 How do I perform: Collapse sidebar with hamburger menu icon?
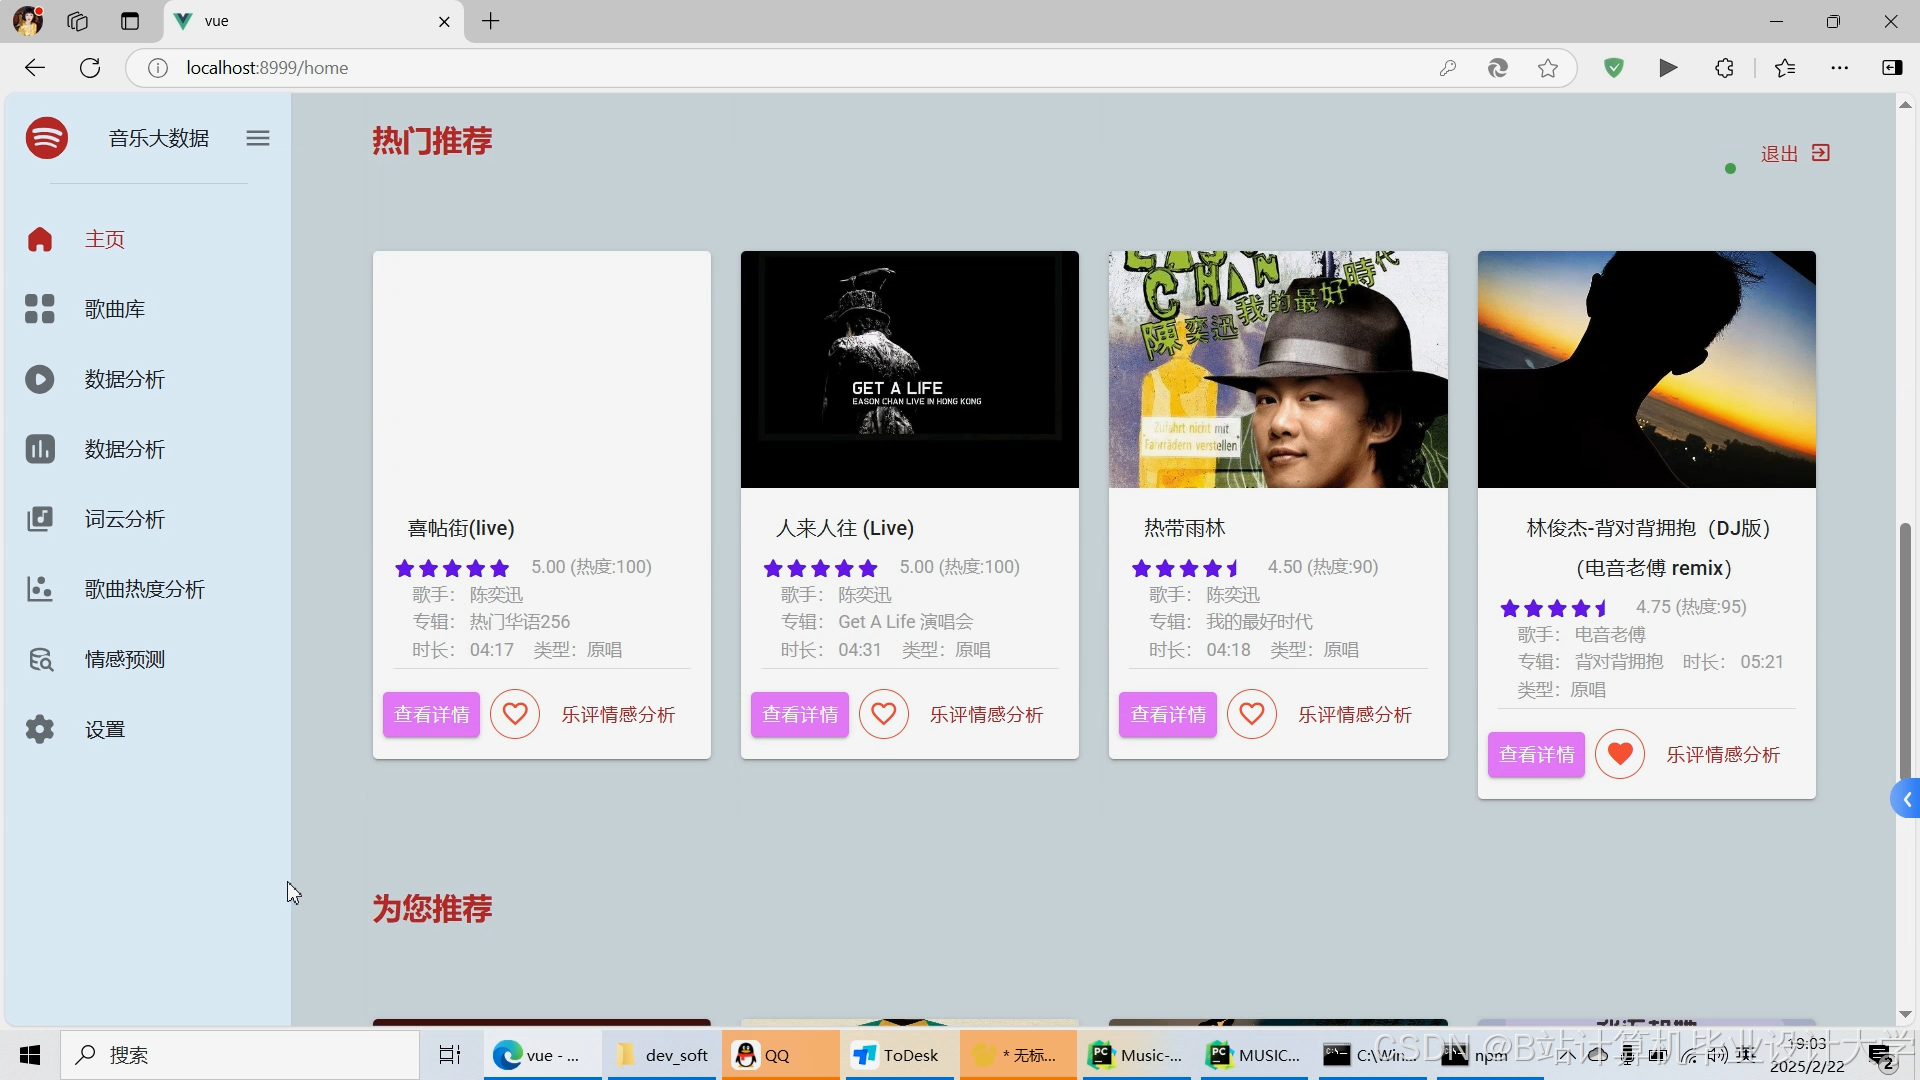(258, 138)
